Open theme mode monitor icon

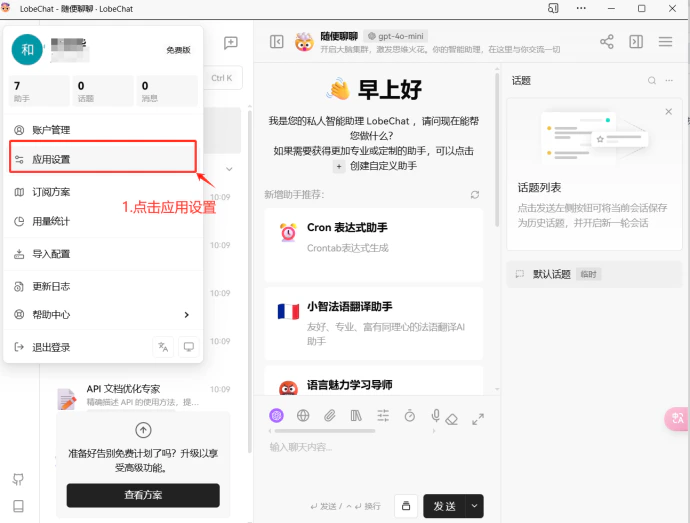click(189, 347)
